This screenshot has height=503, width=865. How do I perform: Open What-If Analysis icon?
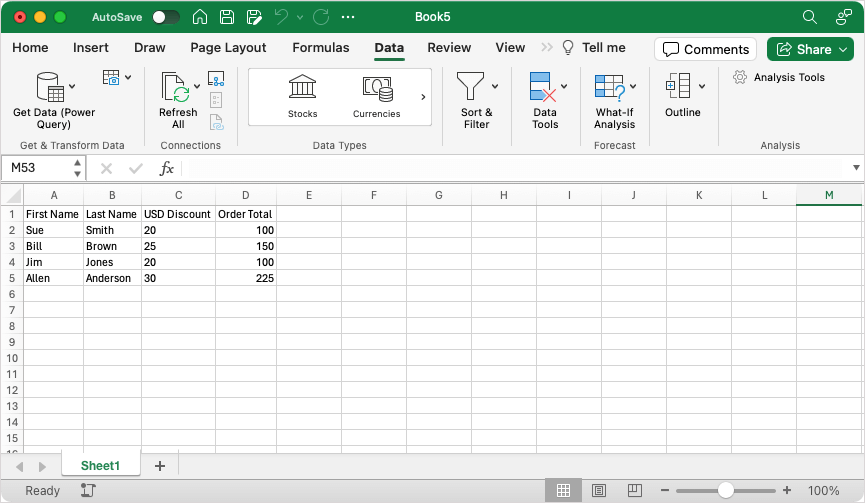[x=610, y=87]
